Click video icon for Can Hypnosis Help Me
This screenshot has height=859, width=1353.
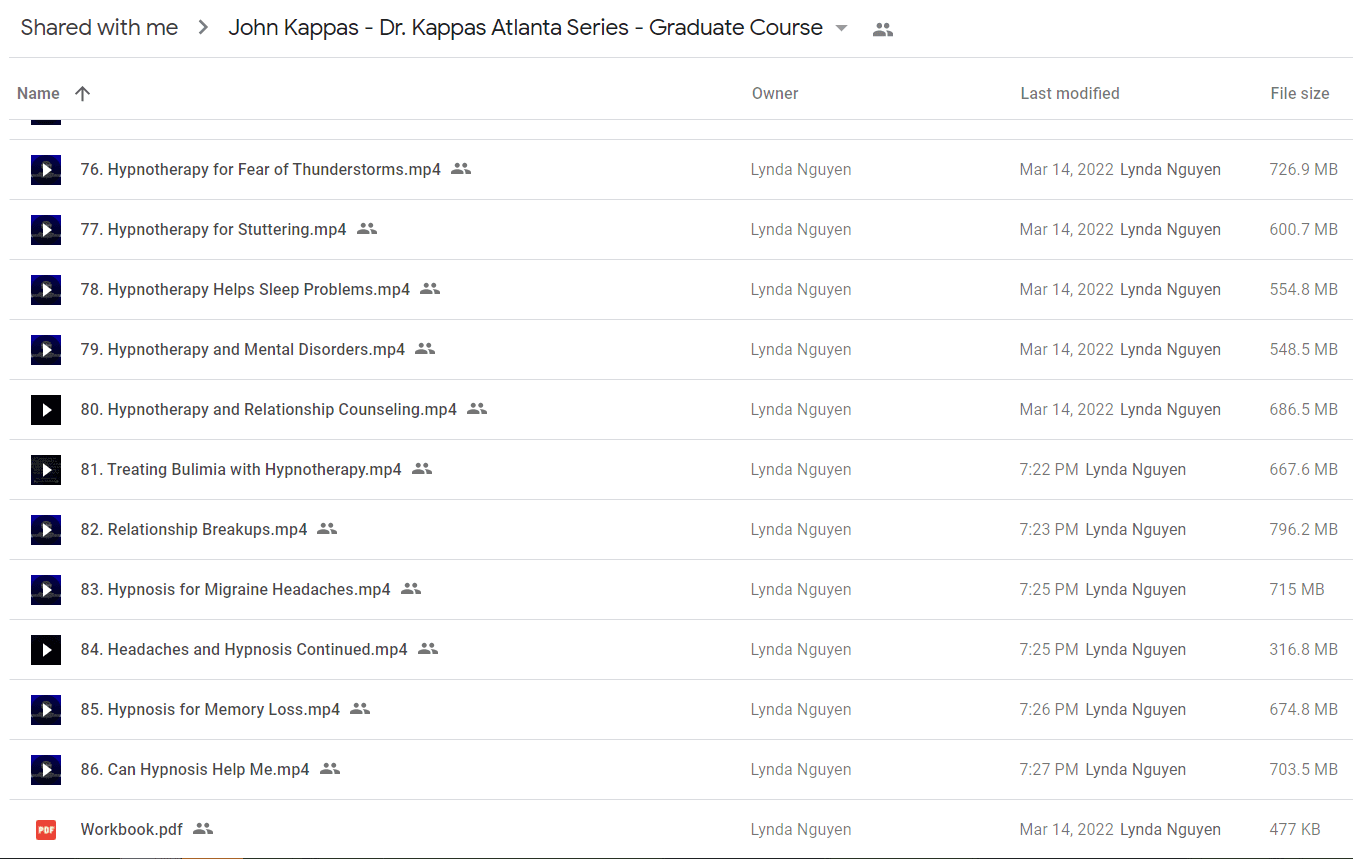point(46,770)
